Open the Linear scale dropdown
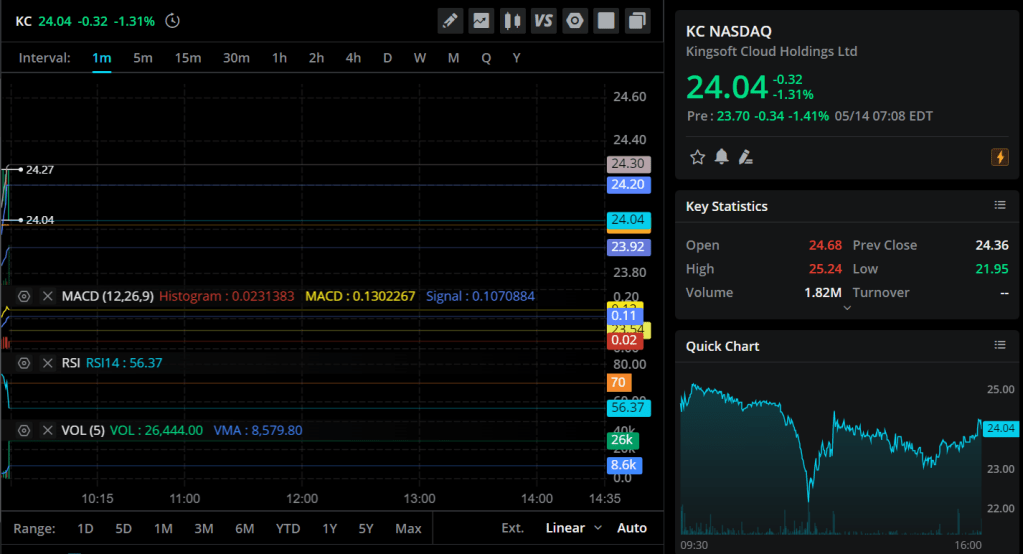The width and height of the screenshot is (1023, 554). click(x=574, y=528)
